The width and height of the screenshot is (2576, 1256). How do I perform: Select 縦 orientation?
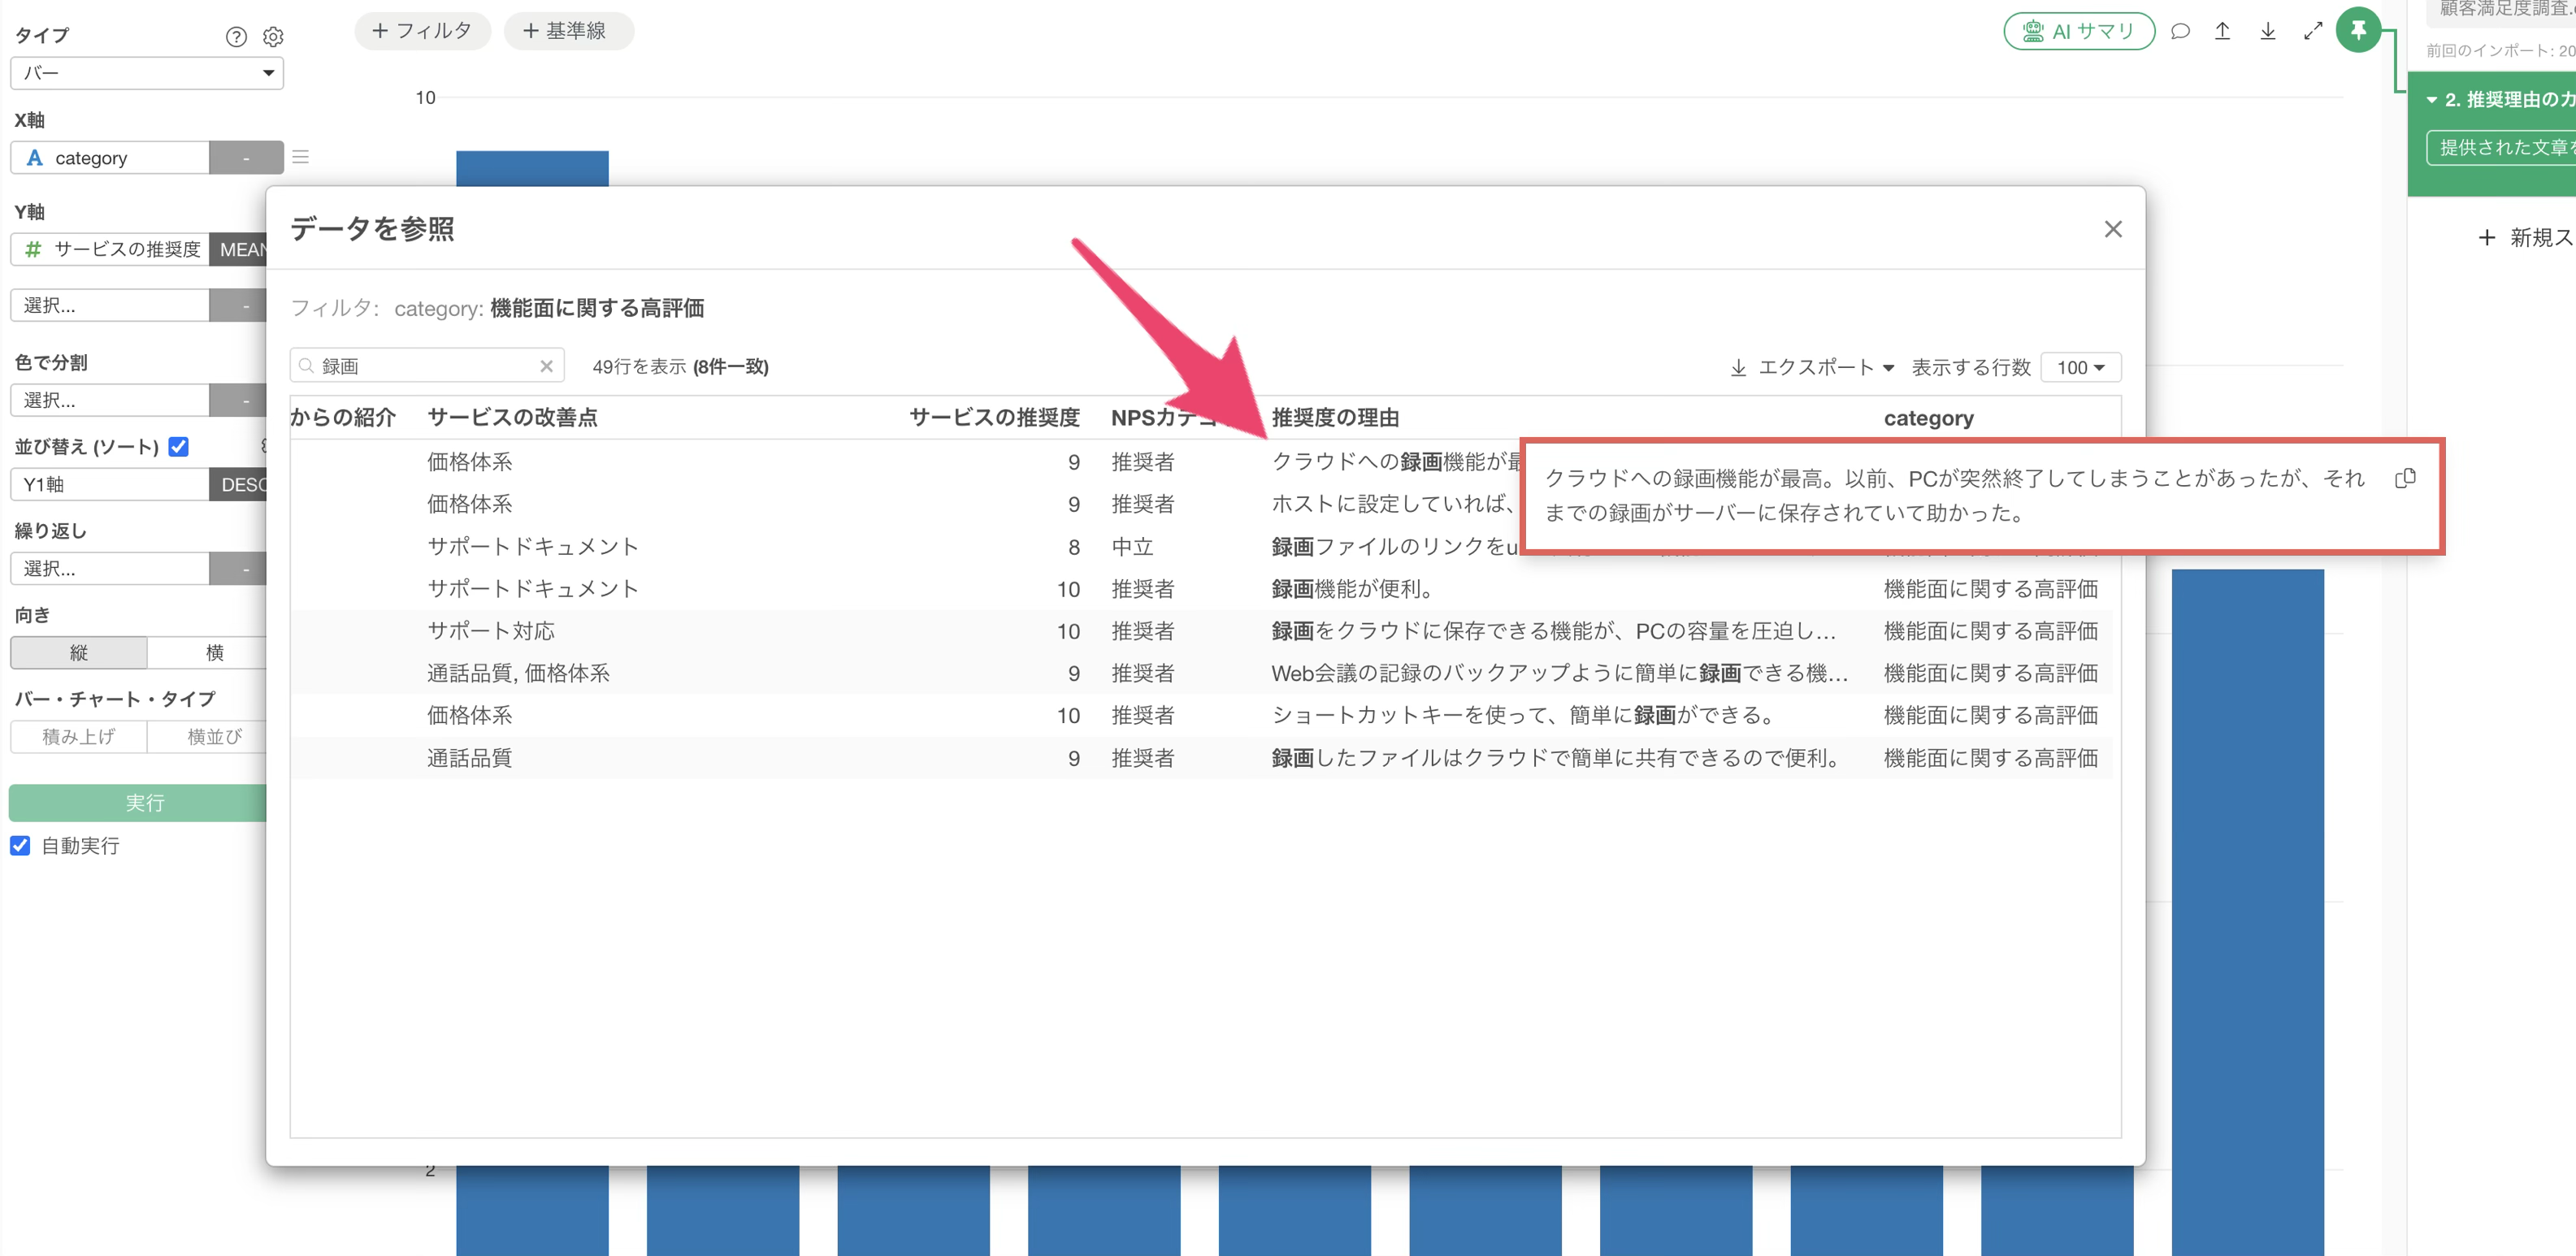pos(79,652)
